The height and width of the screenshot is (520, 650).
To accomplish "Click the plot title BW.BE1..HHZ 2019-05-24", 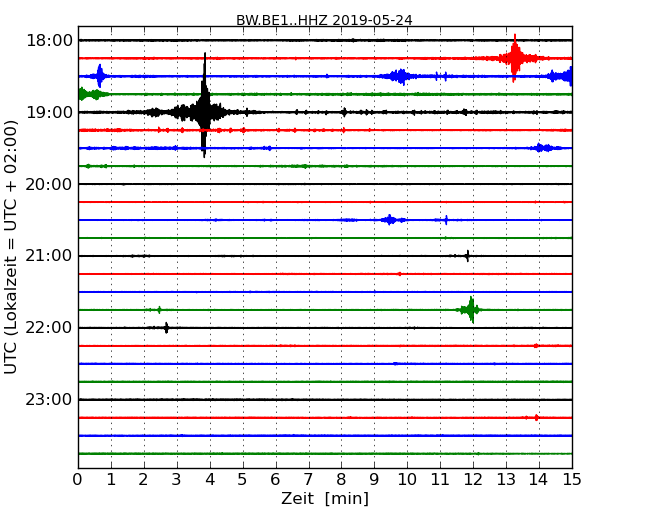I will pyautogui.click(x=324, y=20).
